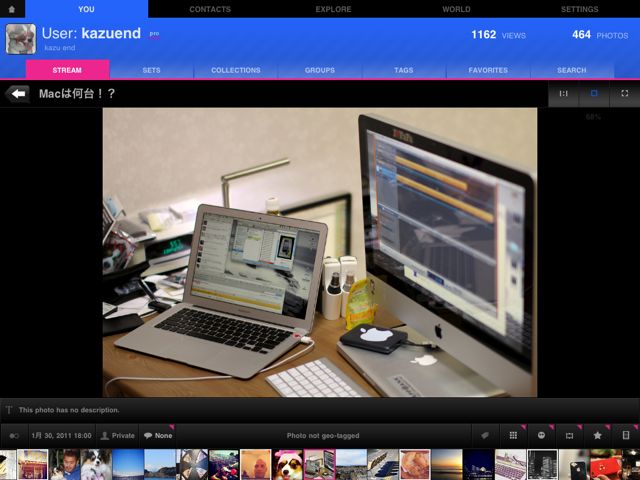Click the kazuend username text
640x480 pixels.
coord(111,33)
